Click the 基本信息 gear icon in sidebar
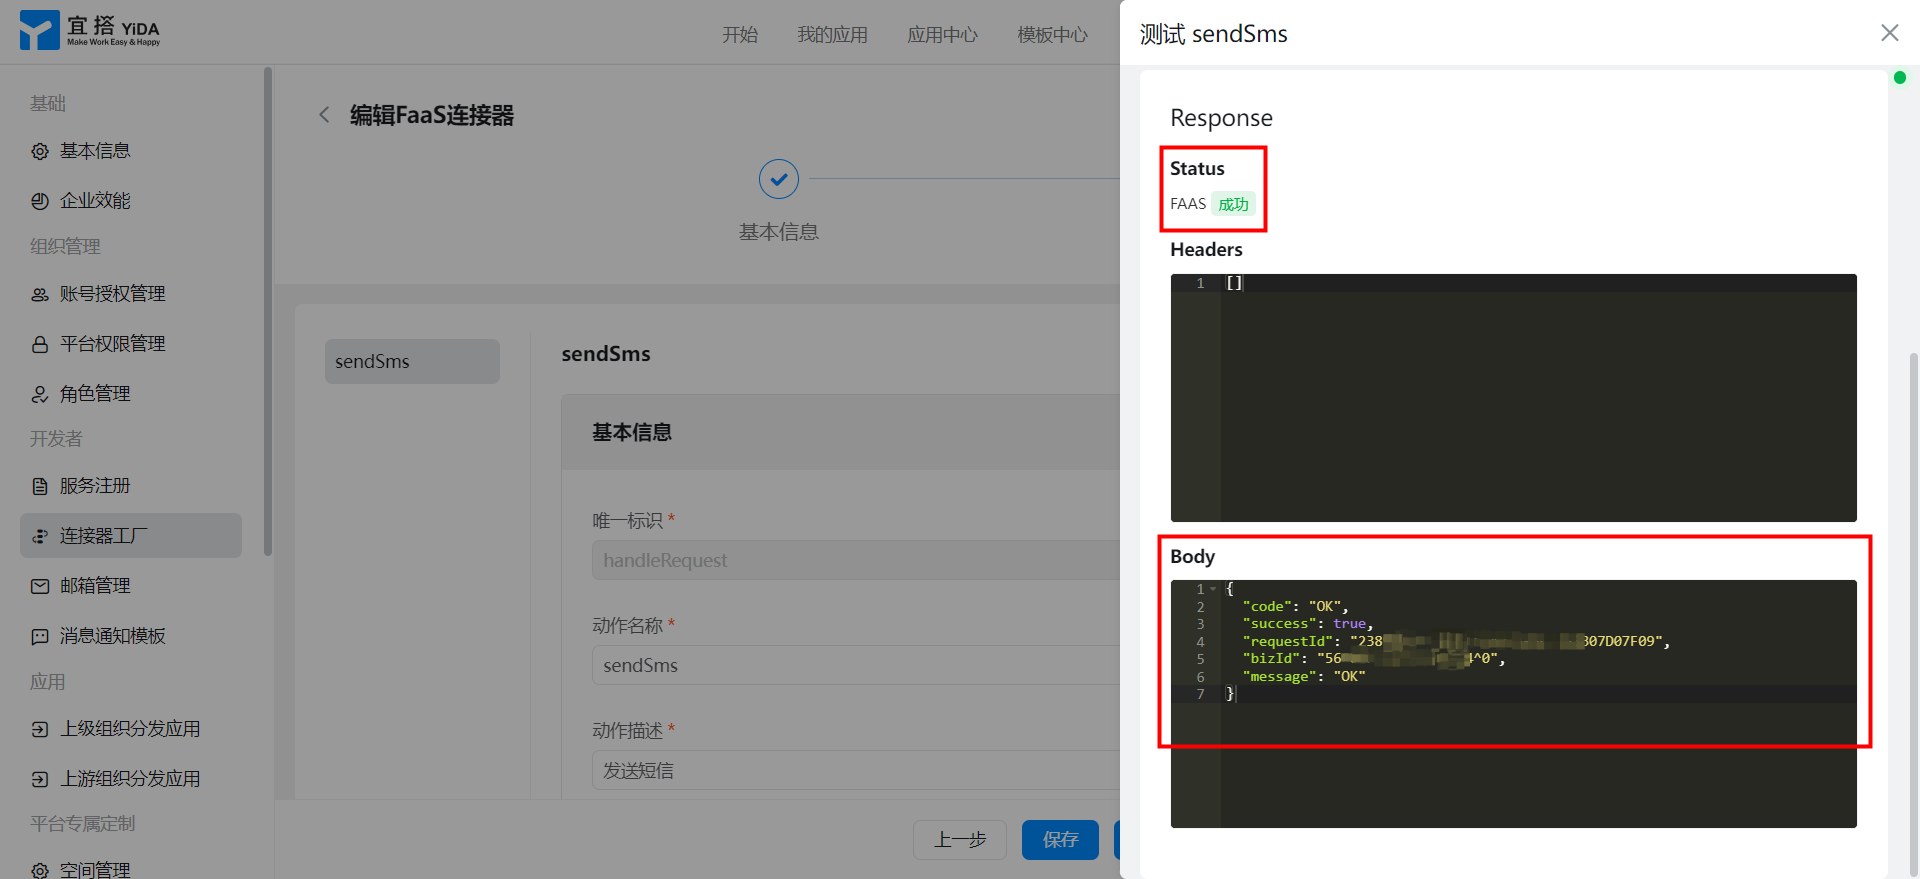 (x=40, y=151)
